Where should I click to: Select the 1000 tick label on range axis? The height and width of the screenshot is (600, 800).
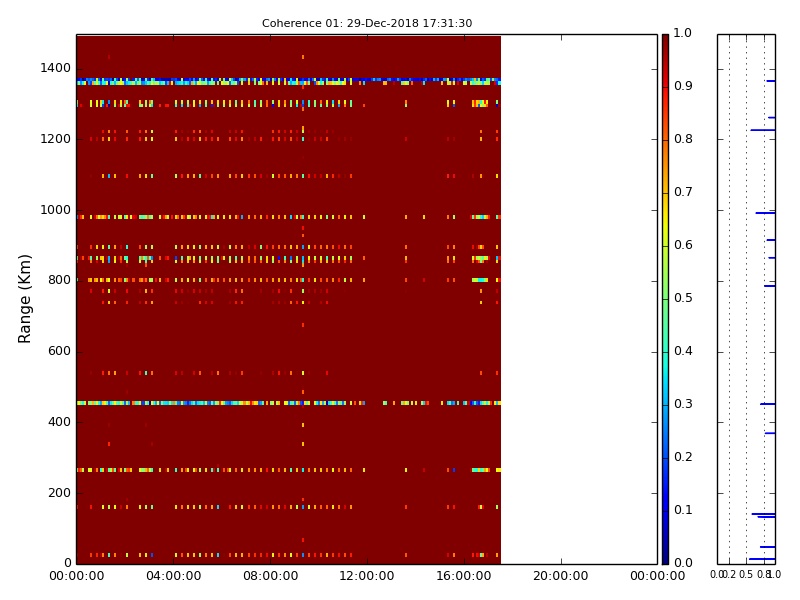(x=56, y=210)
